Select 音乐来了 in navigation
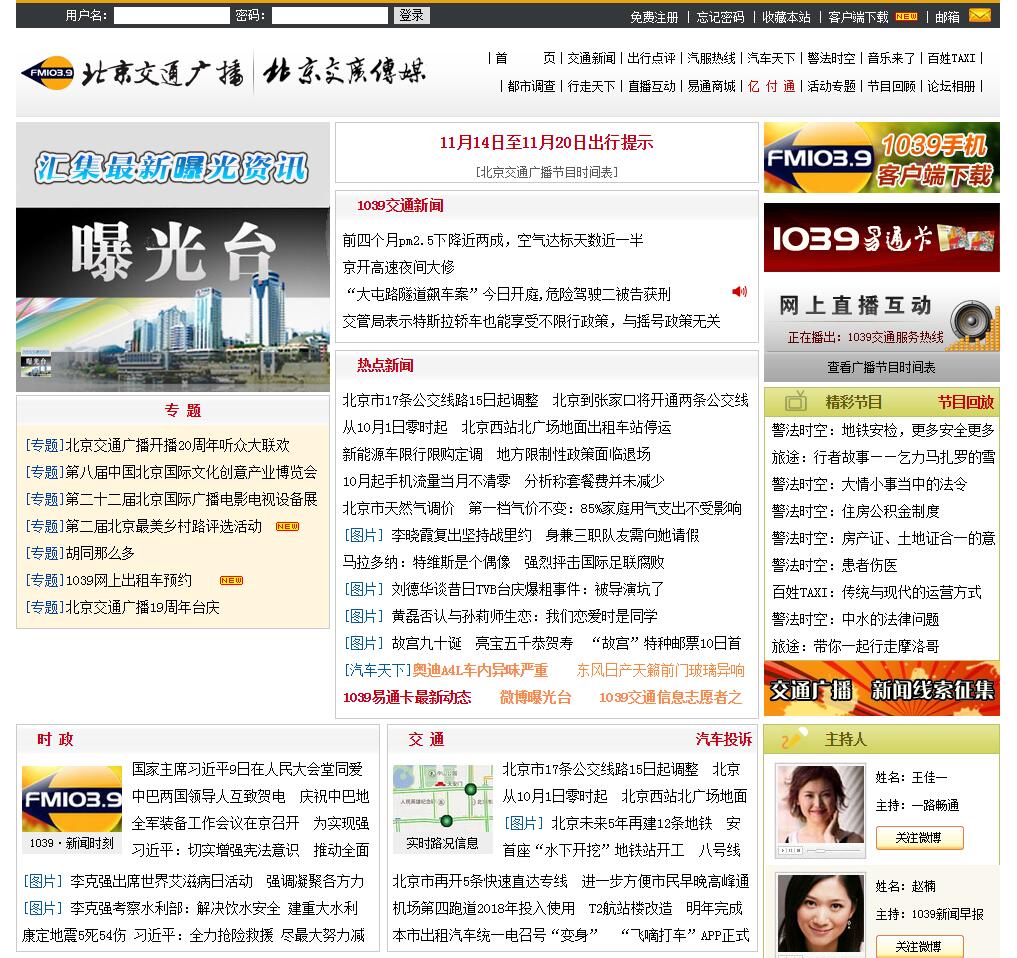Viewport: 1017px width, 958px height. coord(891,58)
